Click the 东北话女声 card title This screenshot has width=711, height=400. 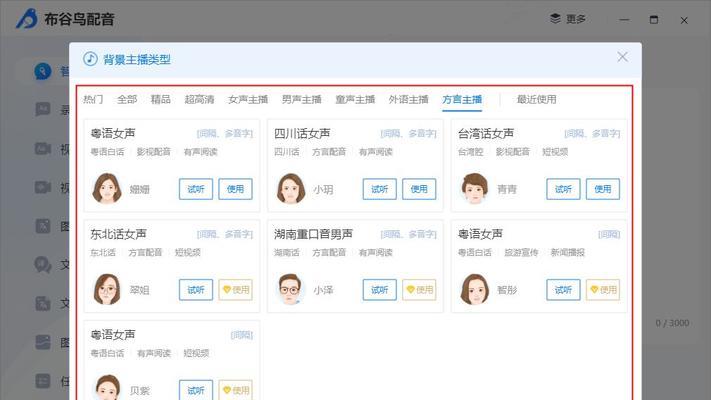coord(118,234)
